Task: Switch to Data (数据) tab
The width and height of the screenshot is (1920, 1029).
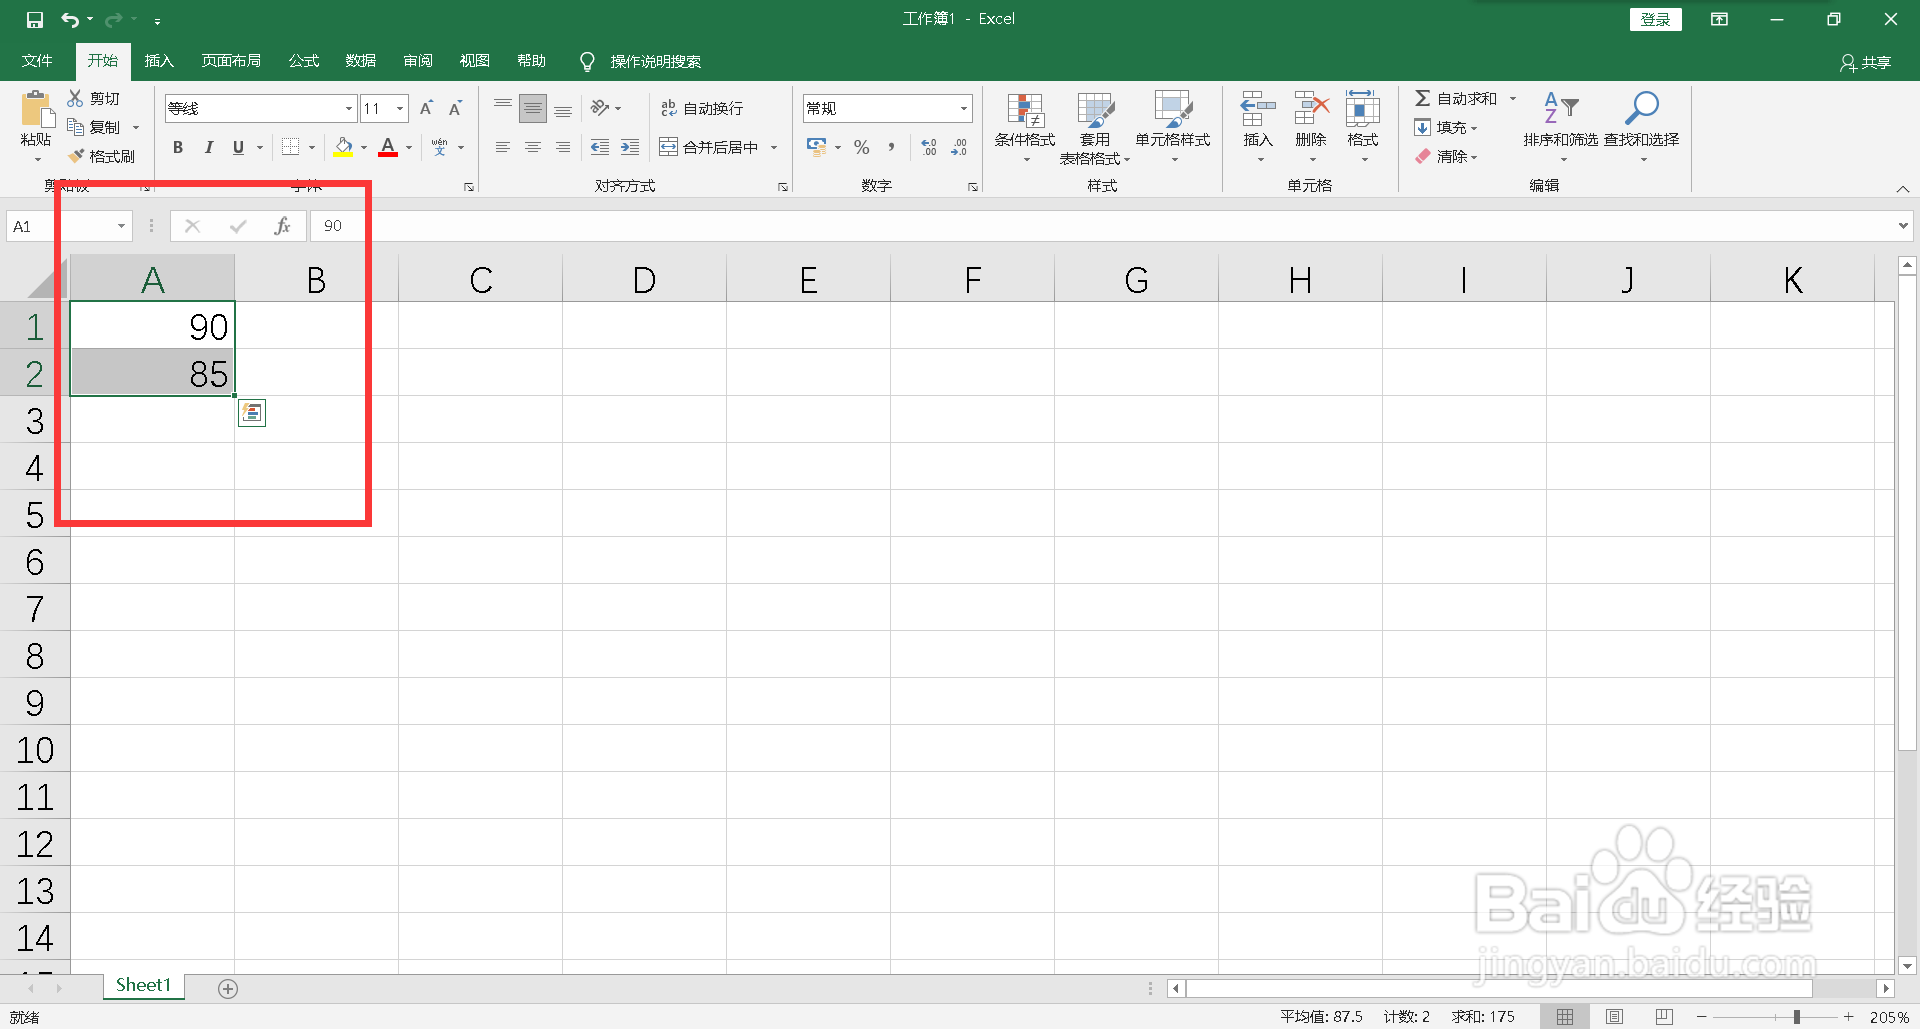Action: click(361, 61)
